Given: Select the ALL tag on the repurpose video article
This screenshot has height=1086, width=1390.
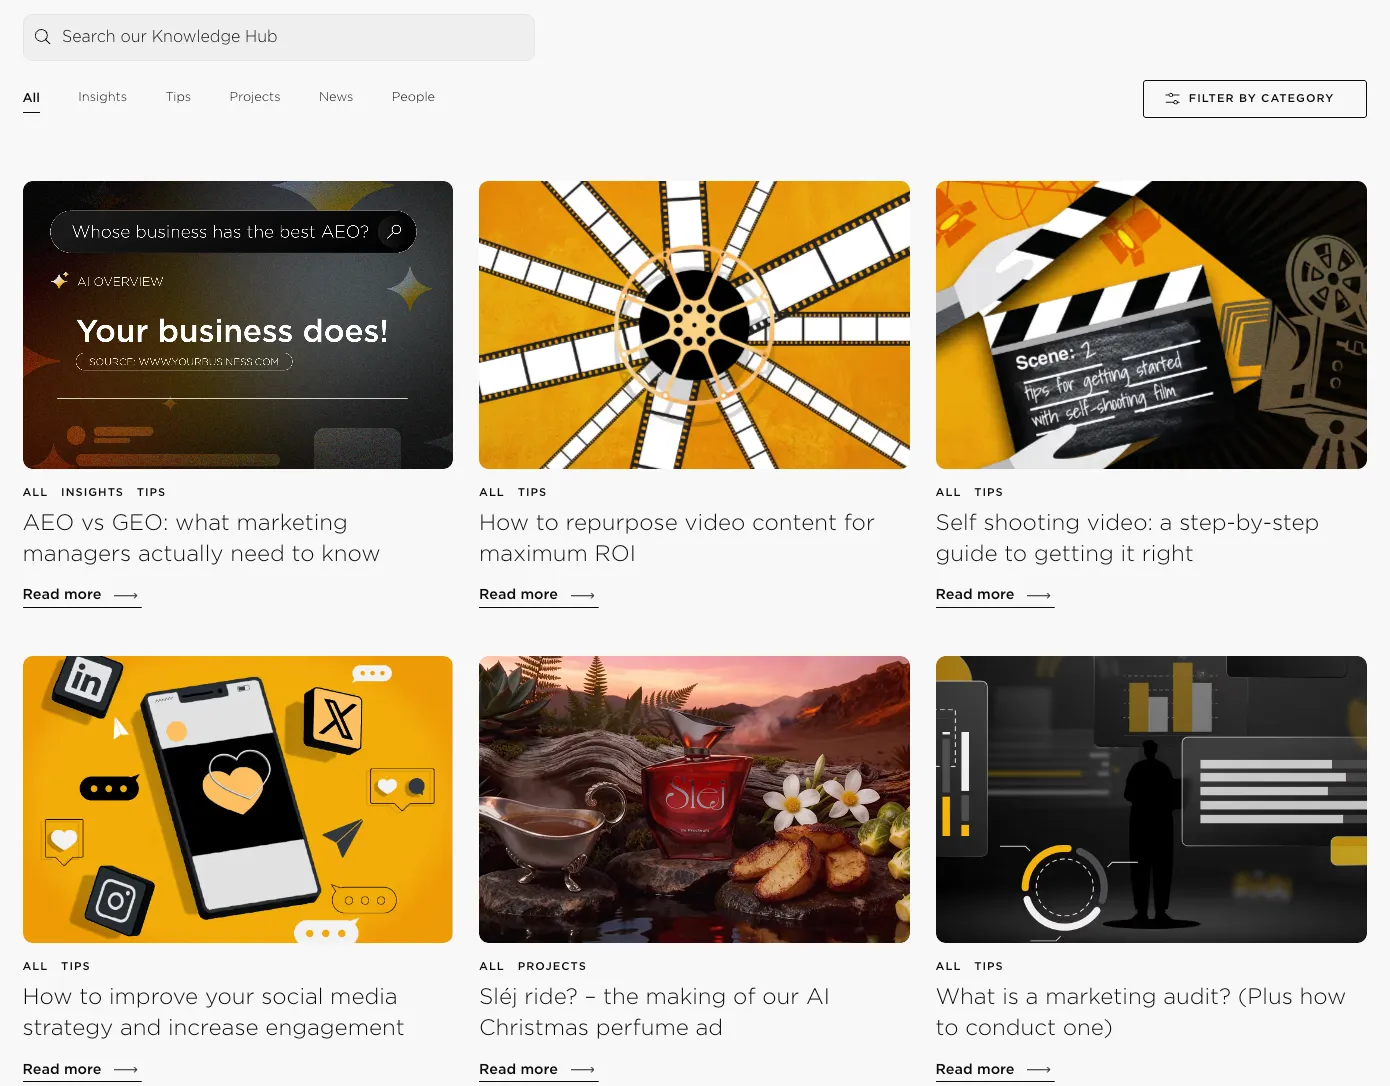Looking at the screenshot, I should click(x=492, y=492).
